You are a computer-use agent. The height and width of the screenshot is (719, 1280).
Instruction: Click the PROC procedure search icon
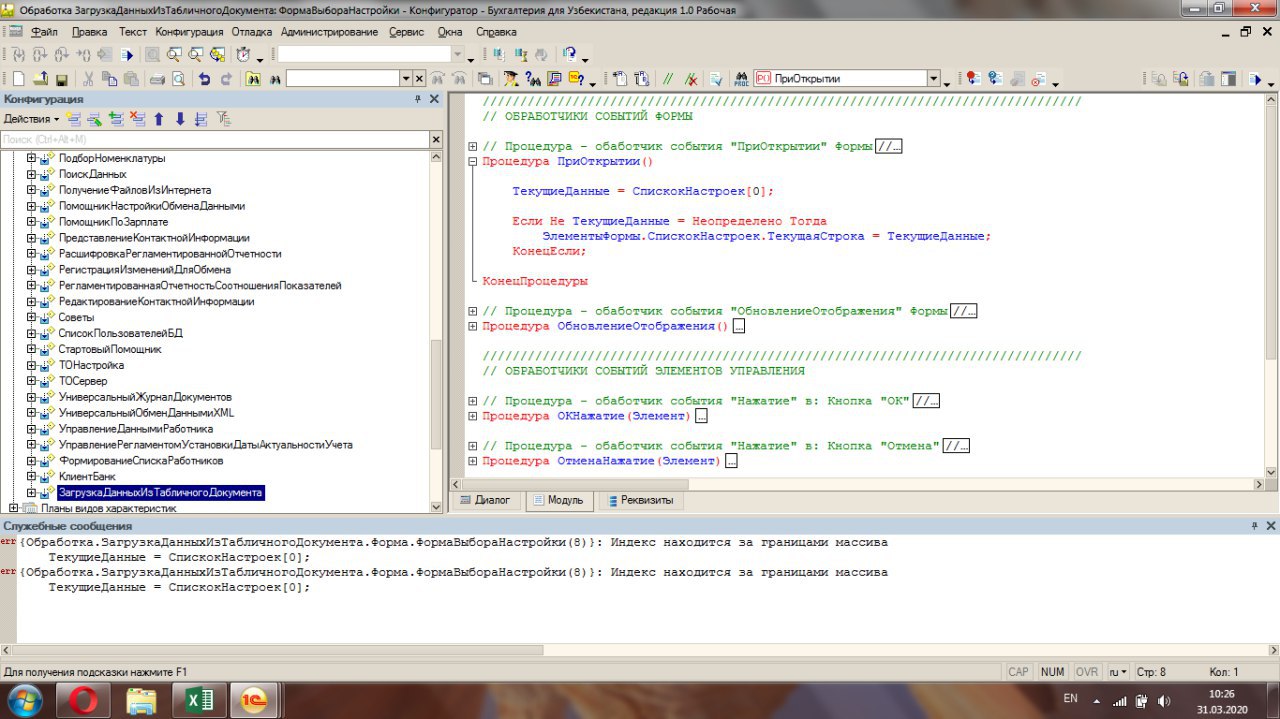(x=741, y=79)
